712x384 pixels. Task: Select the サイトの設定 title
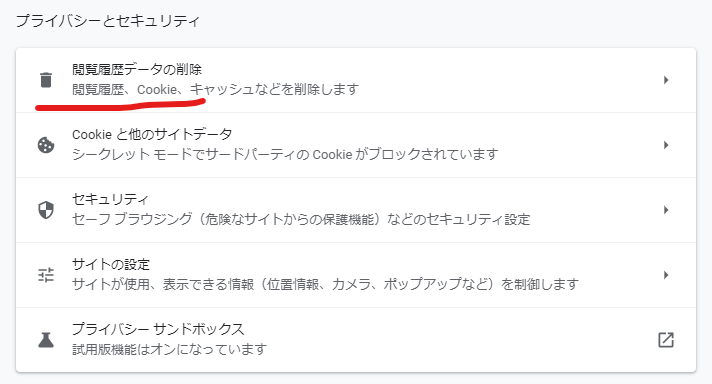(x=111, y=264)
